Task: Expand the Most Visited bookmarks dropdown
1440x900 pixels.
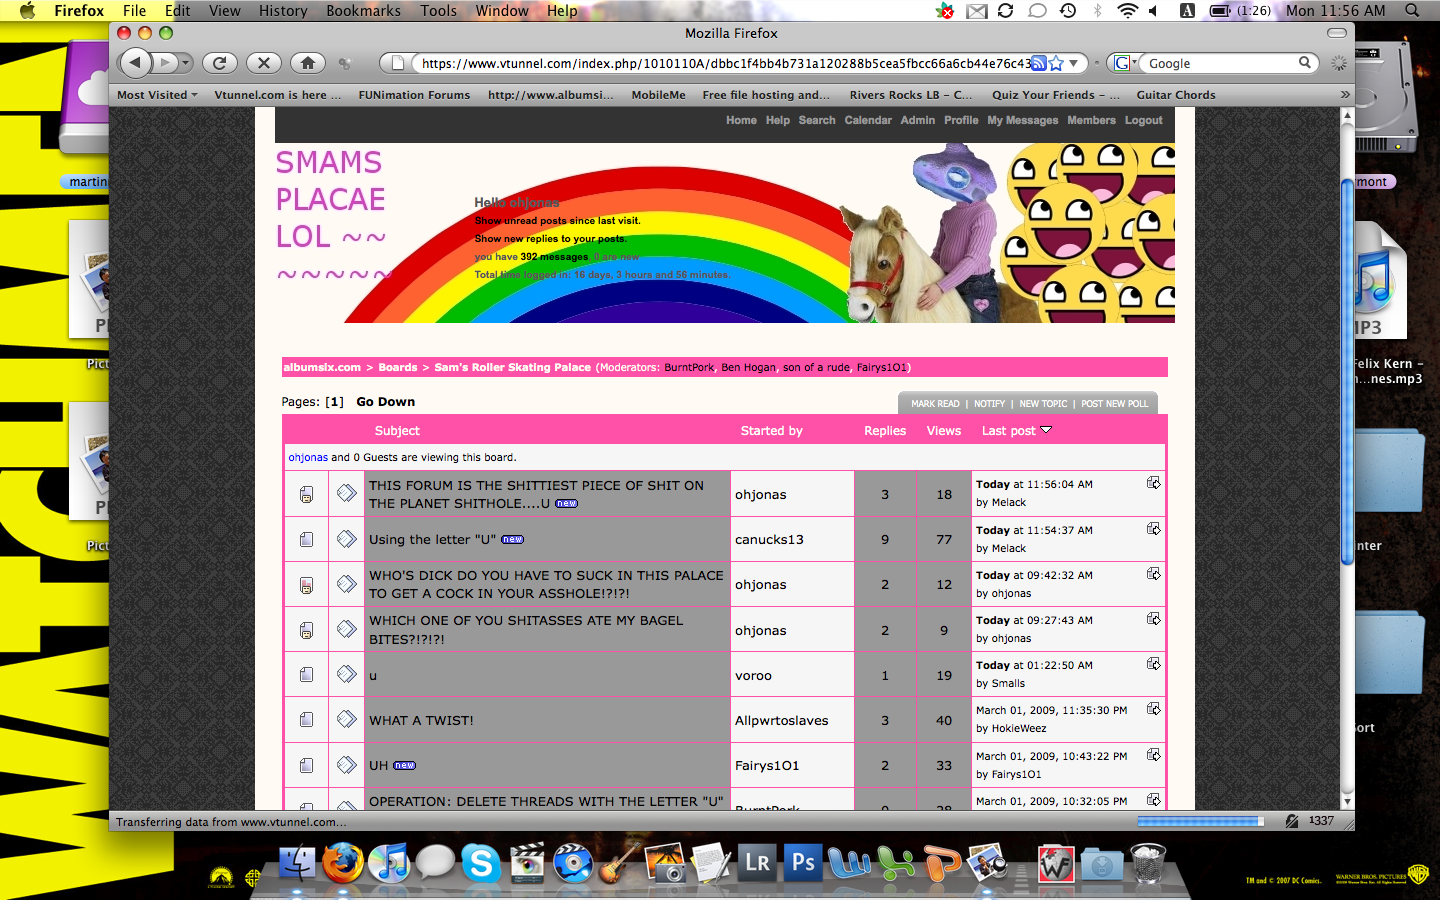Action: 157,95
